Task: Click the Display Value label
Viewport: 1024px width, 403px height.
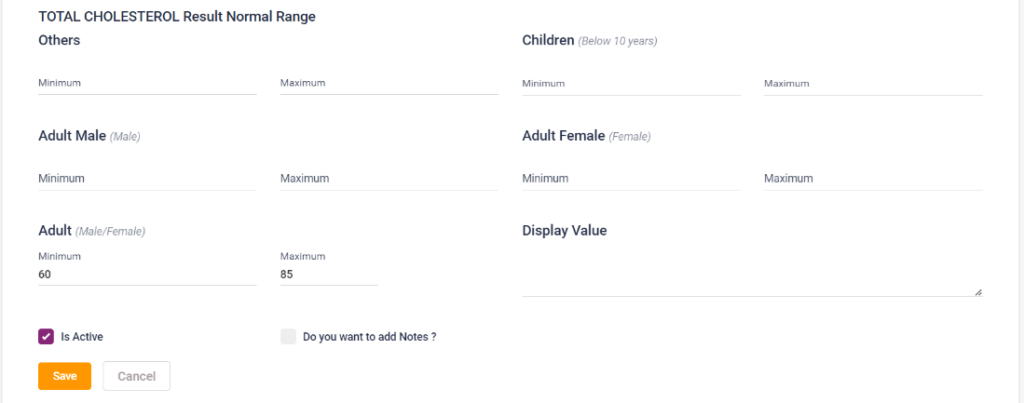Action: click(x=564, y=231)
